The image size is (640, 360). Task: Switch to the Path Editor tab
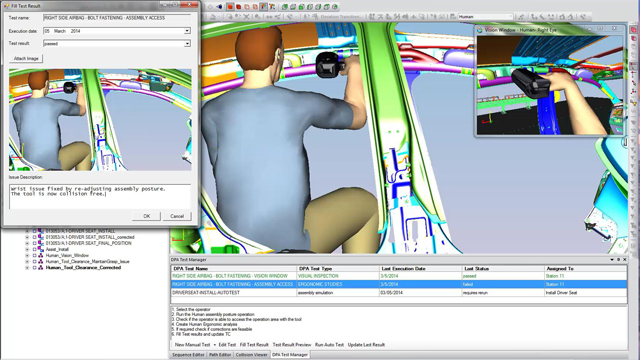tap(220, 355)
